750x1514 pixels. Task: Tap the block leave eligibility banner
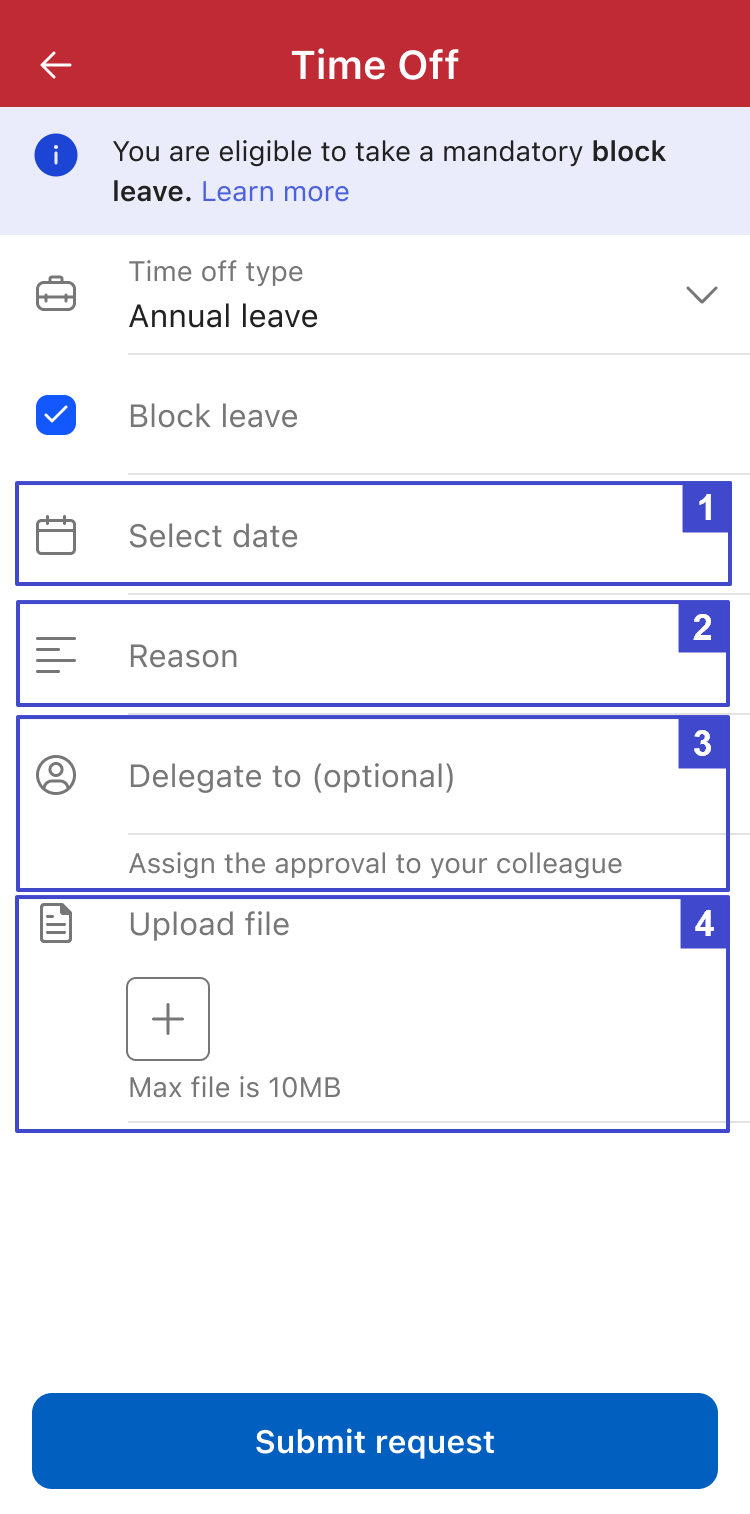pyautogui.click(x=375, y=171)
